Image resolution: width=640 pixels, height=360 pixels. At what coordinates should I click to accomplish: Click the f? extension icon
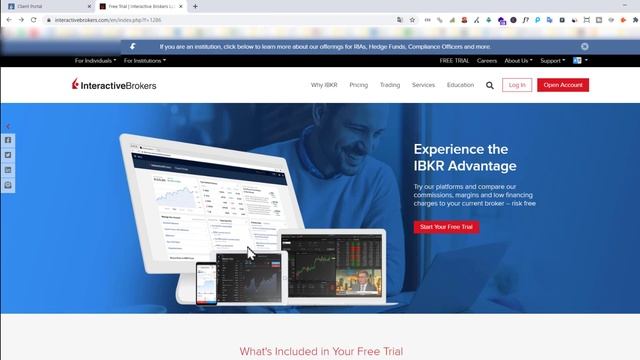pos(526,20)
